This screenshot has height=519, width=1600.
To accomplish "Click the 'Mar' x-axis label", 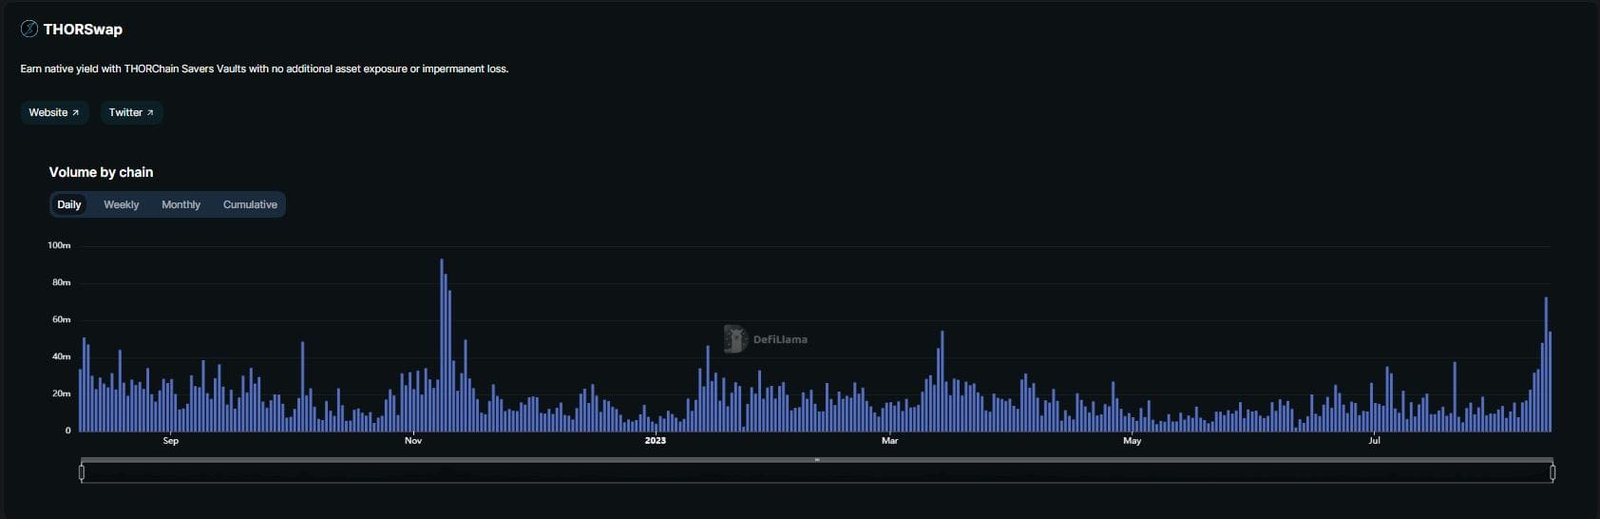I will click(x=890, y=441).
